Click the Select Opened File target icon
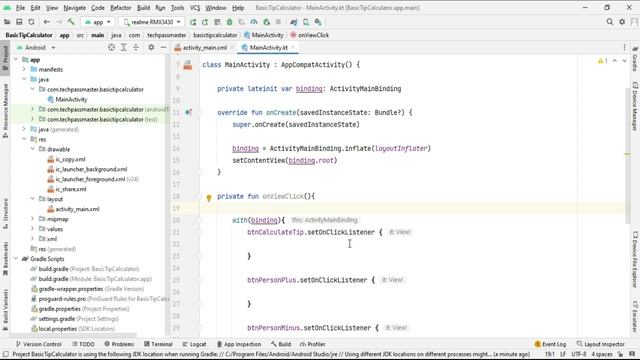Image resolution: width=640 pixels, height=360 pixels. pyautogui.click(x=111, y=48)
